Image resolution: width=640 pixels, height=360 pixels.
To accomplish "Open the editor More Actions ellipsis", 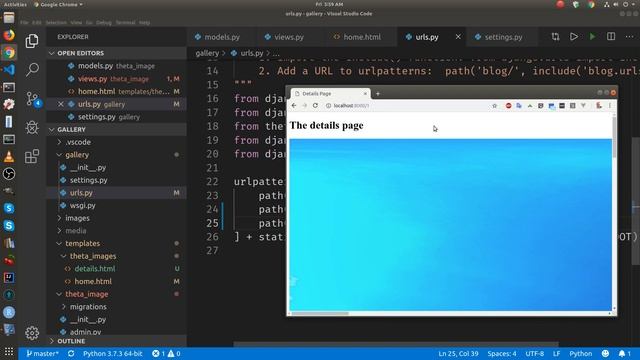I will tap(629, 37).
